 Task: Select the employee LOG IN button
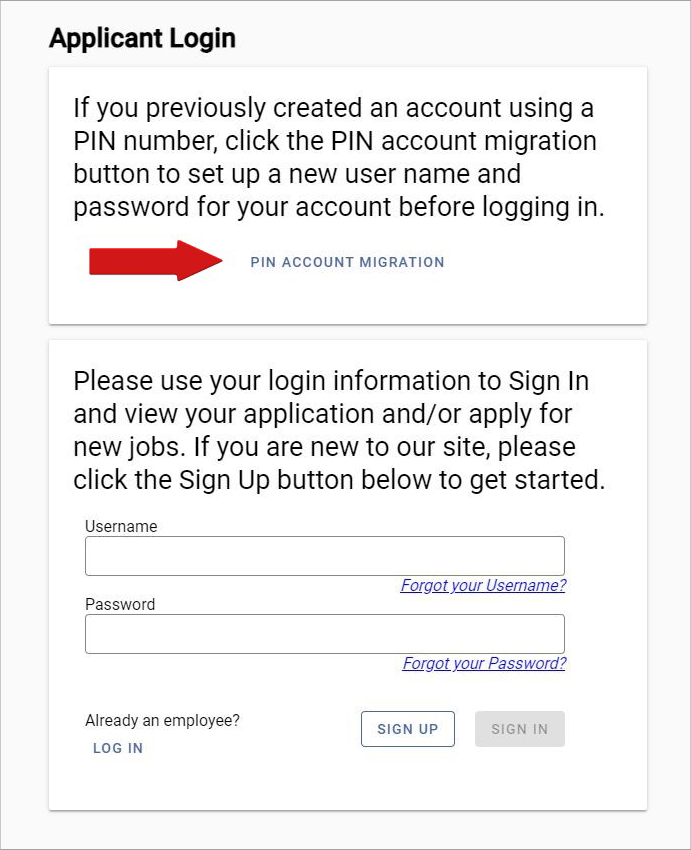118,748
